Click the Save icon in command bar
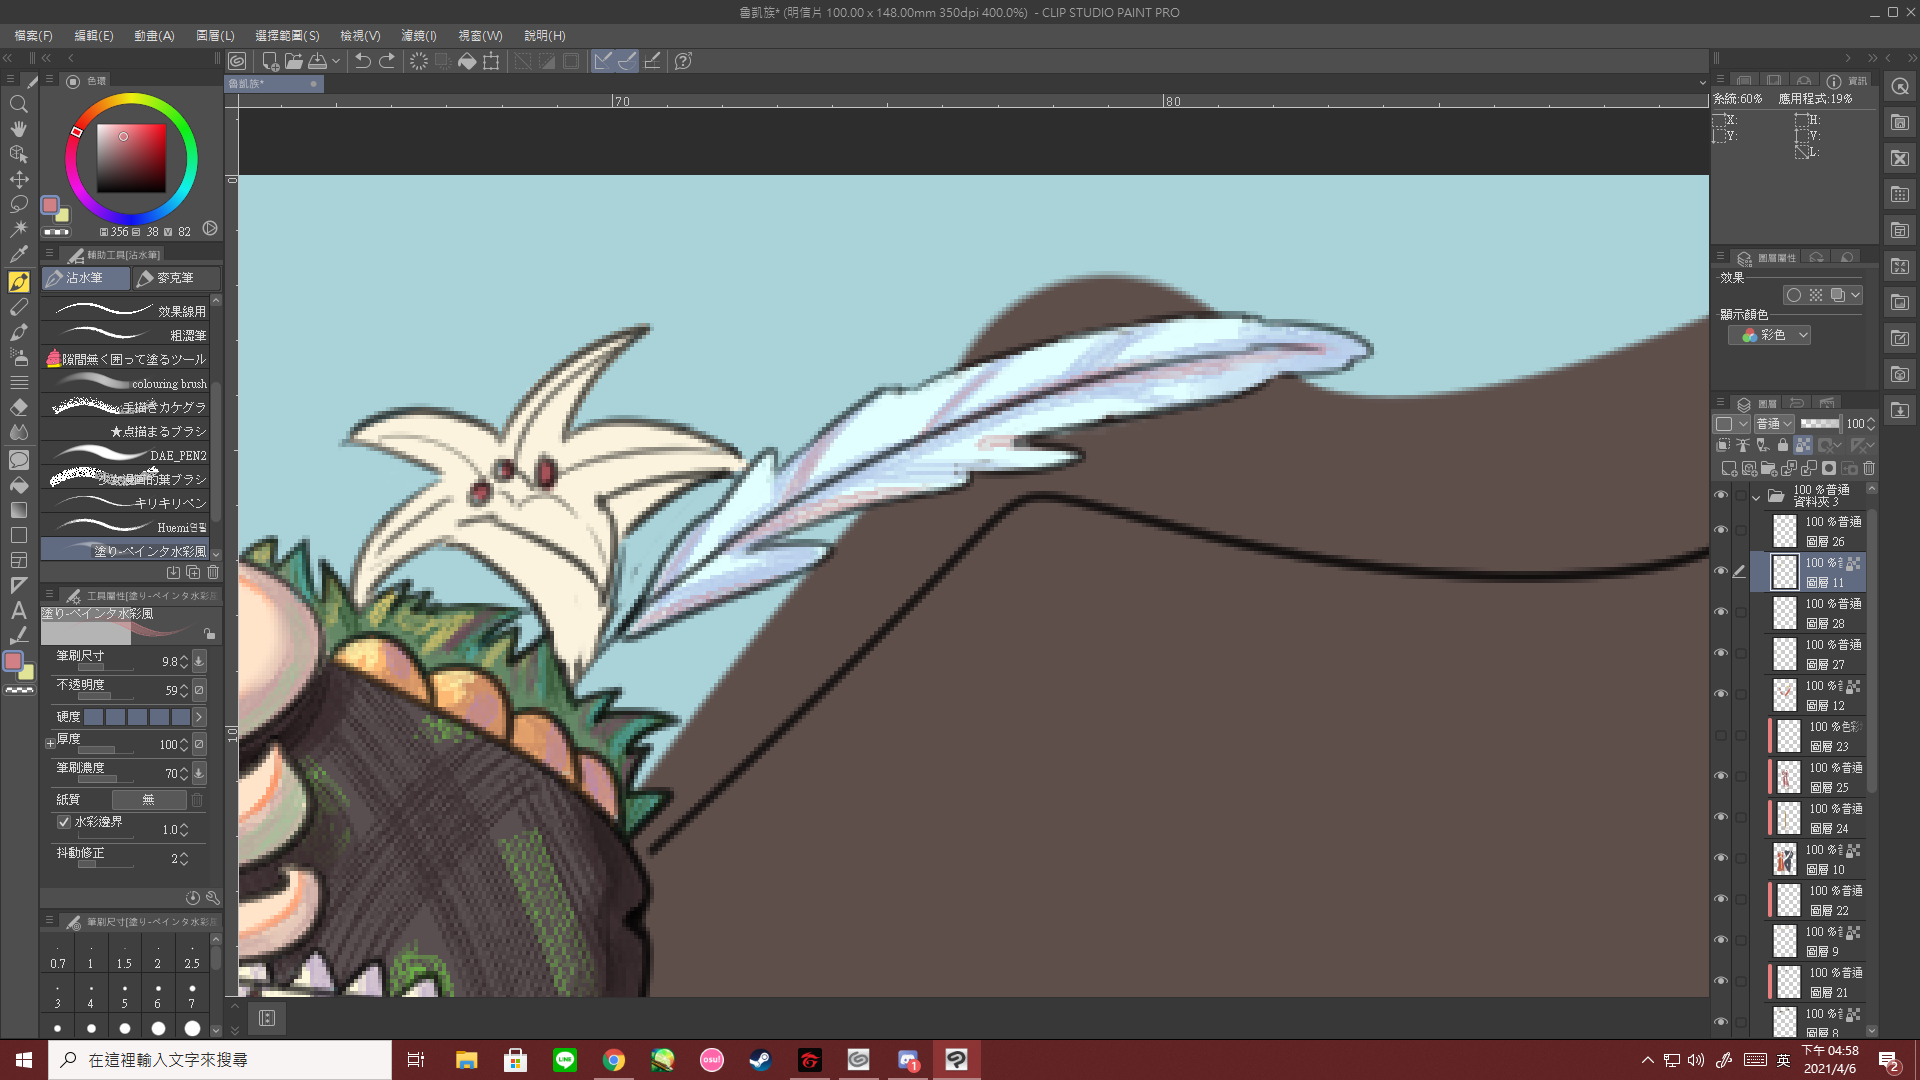The width and height of the screenshot is (1920, 1080). [317, 61]
